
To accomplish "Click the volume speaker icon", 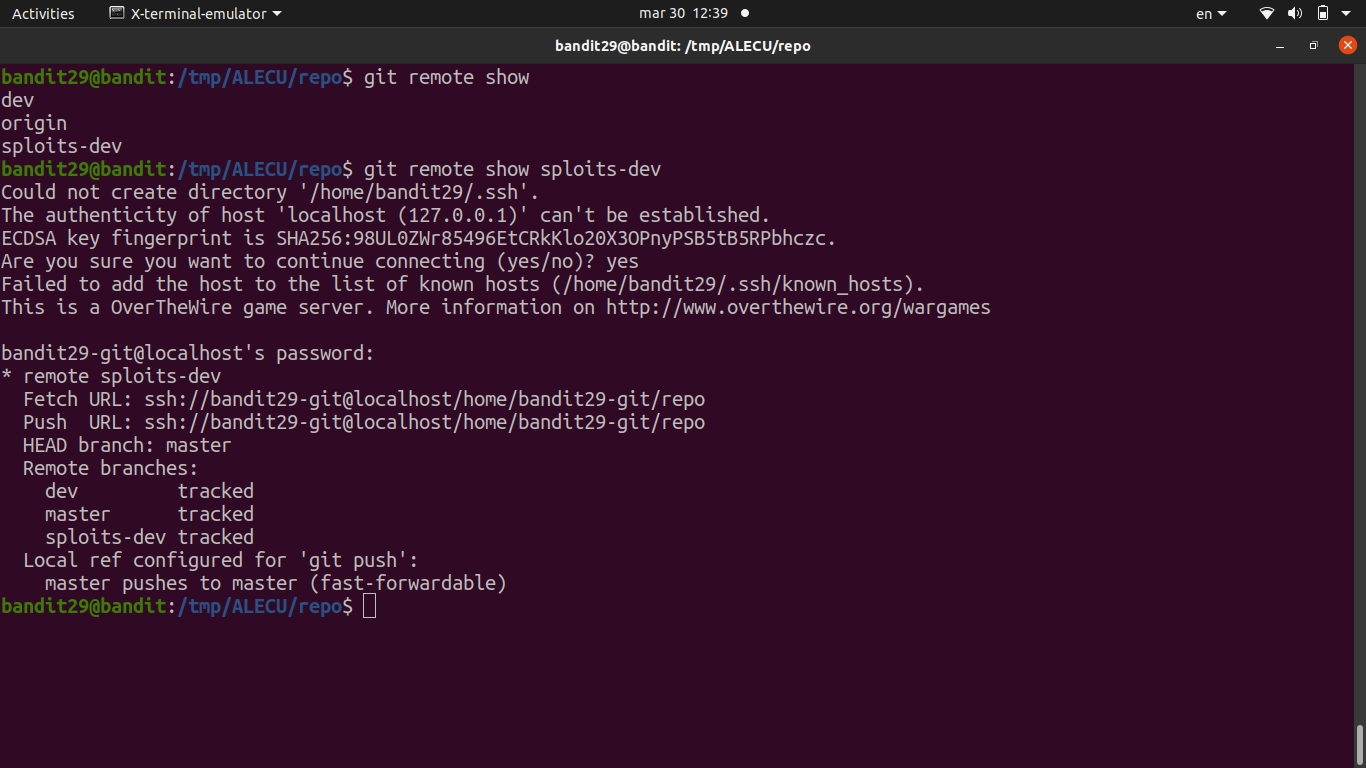I will tap(1295, 14).
